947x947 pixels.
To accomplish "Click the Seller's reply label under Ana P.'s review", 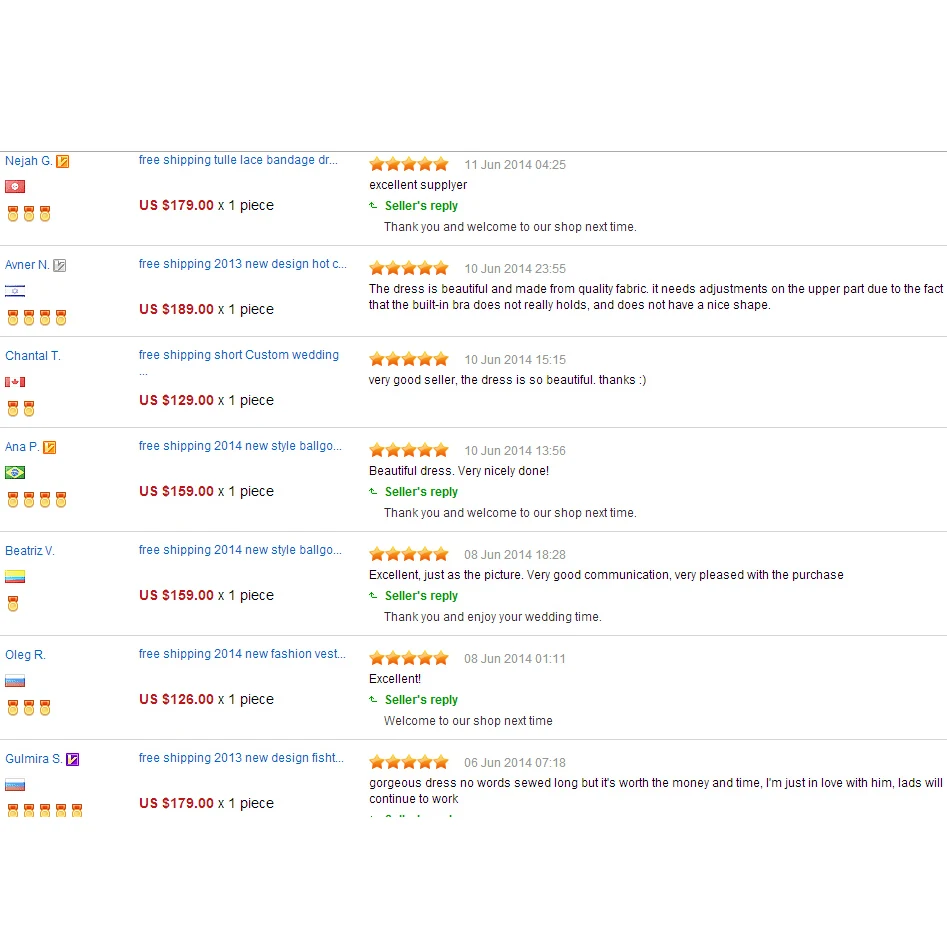I will [421, 492].
